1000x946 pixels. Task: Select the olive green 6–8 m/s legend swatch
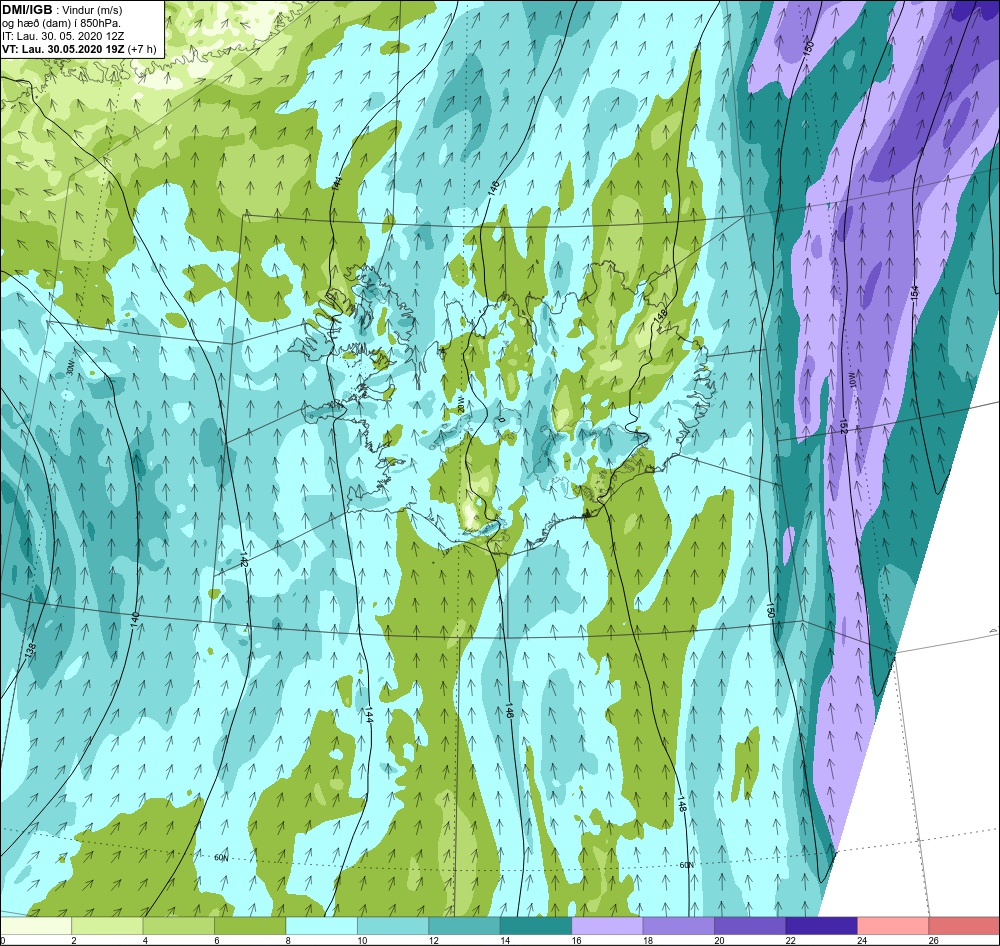[x=250, y=925]
